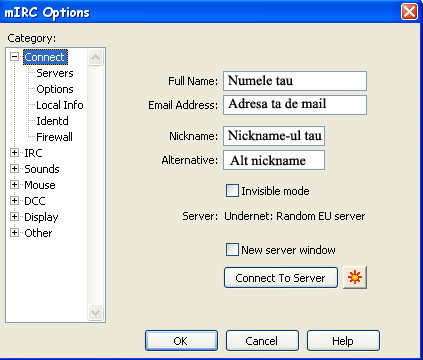This screenshot has height=360, width=423.
Task: Click the category list scroll up arrow
Action: pyautogui.click(x=96, y=58)
